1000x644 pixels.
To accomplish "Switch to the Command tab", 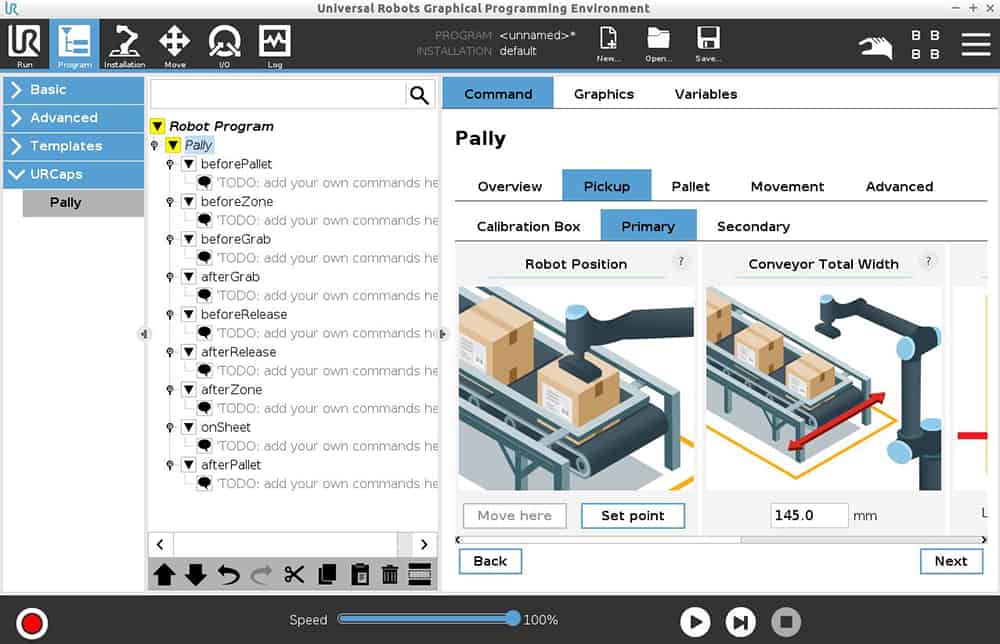I will 498,94.
